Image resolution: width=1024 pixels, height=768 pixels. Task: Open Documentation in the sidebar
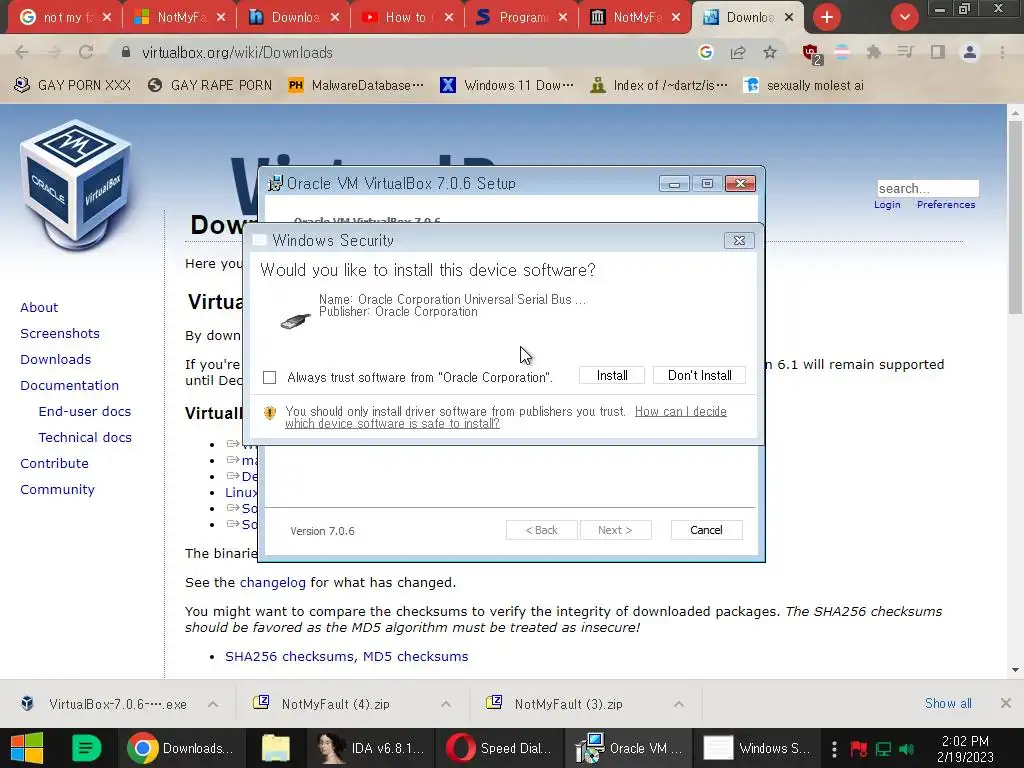point(69,386)
